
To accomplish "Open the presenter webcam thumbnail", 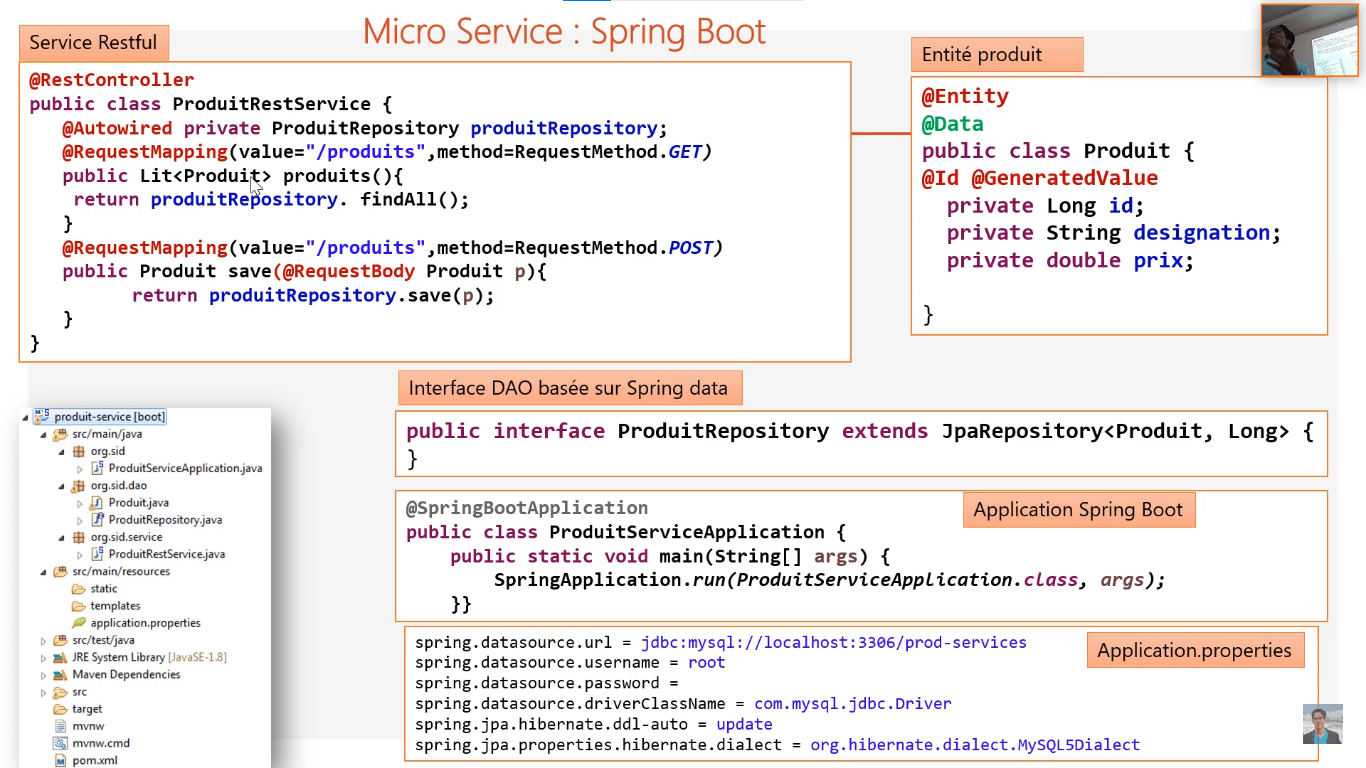I will coord(1309,39).
